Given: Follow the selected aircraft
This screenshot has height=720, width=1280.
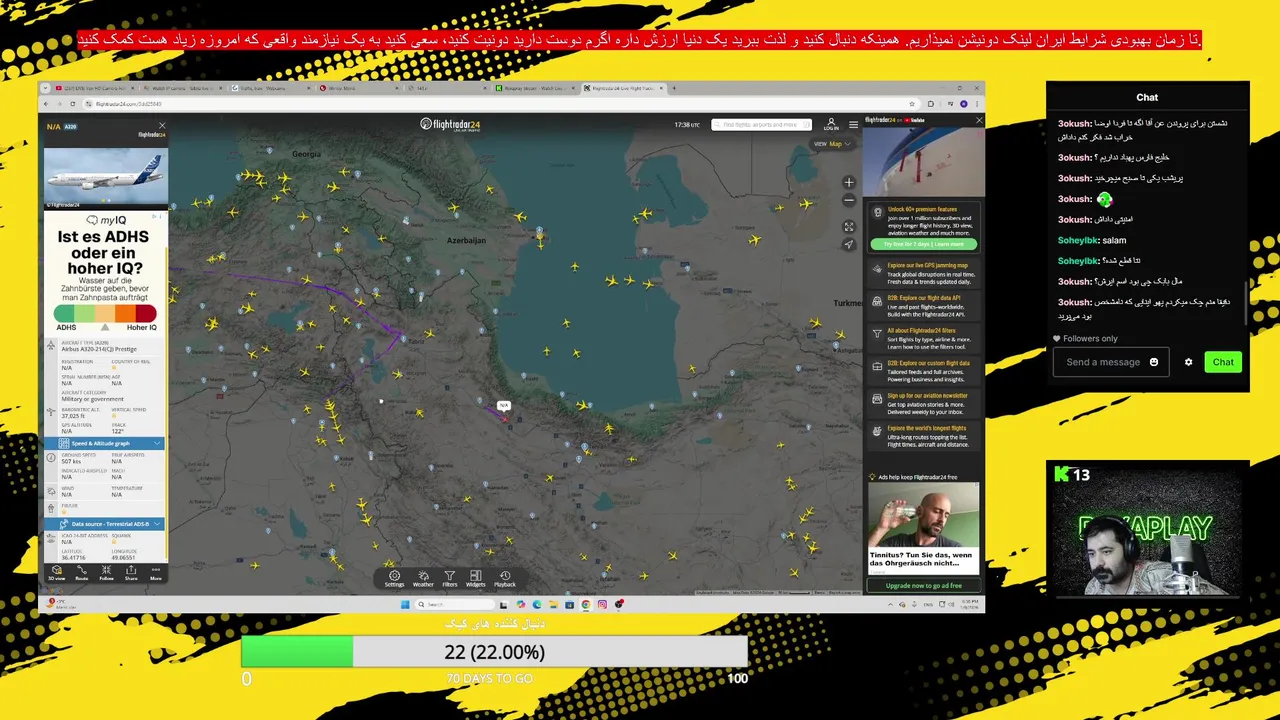Looking at the screenshot, I should [106, 572].
